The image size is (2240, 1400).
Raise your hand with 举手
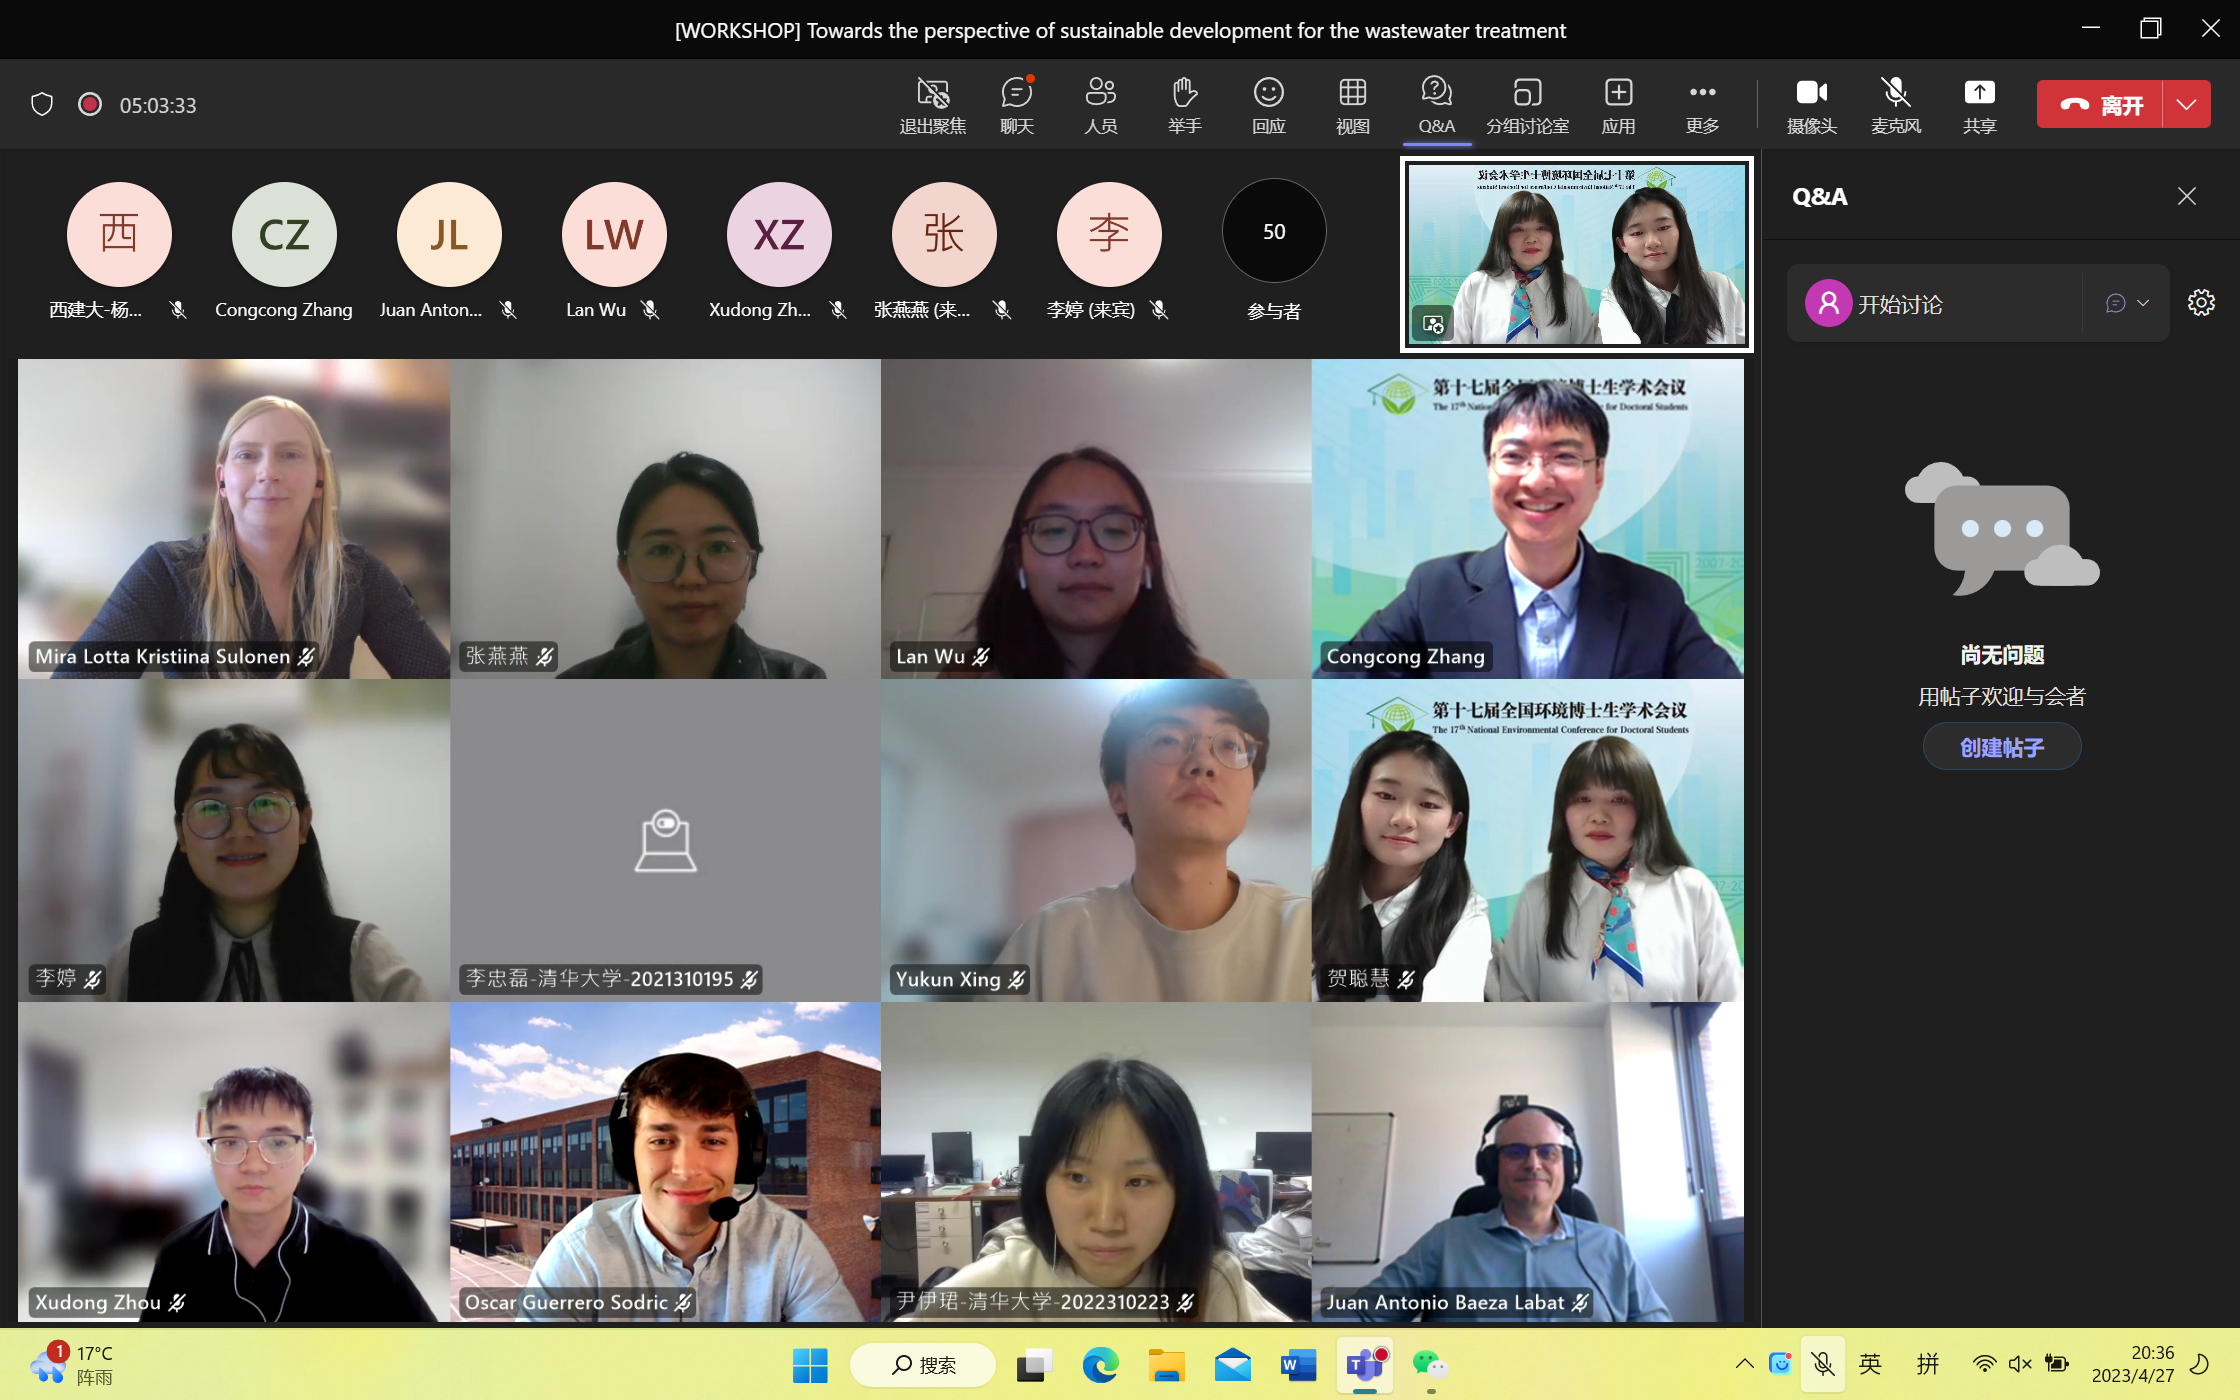pos(1184,104)
